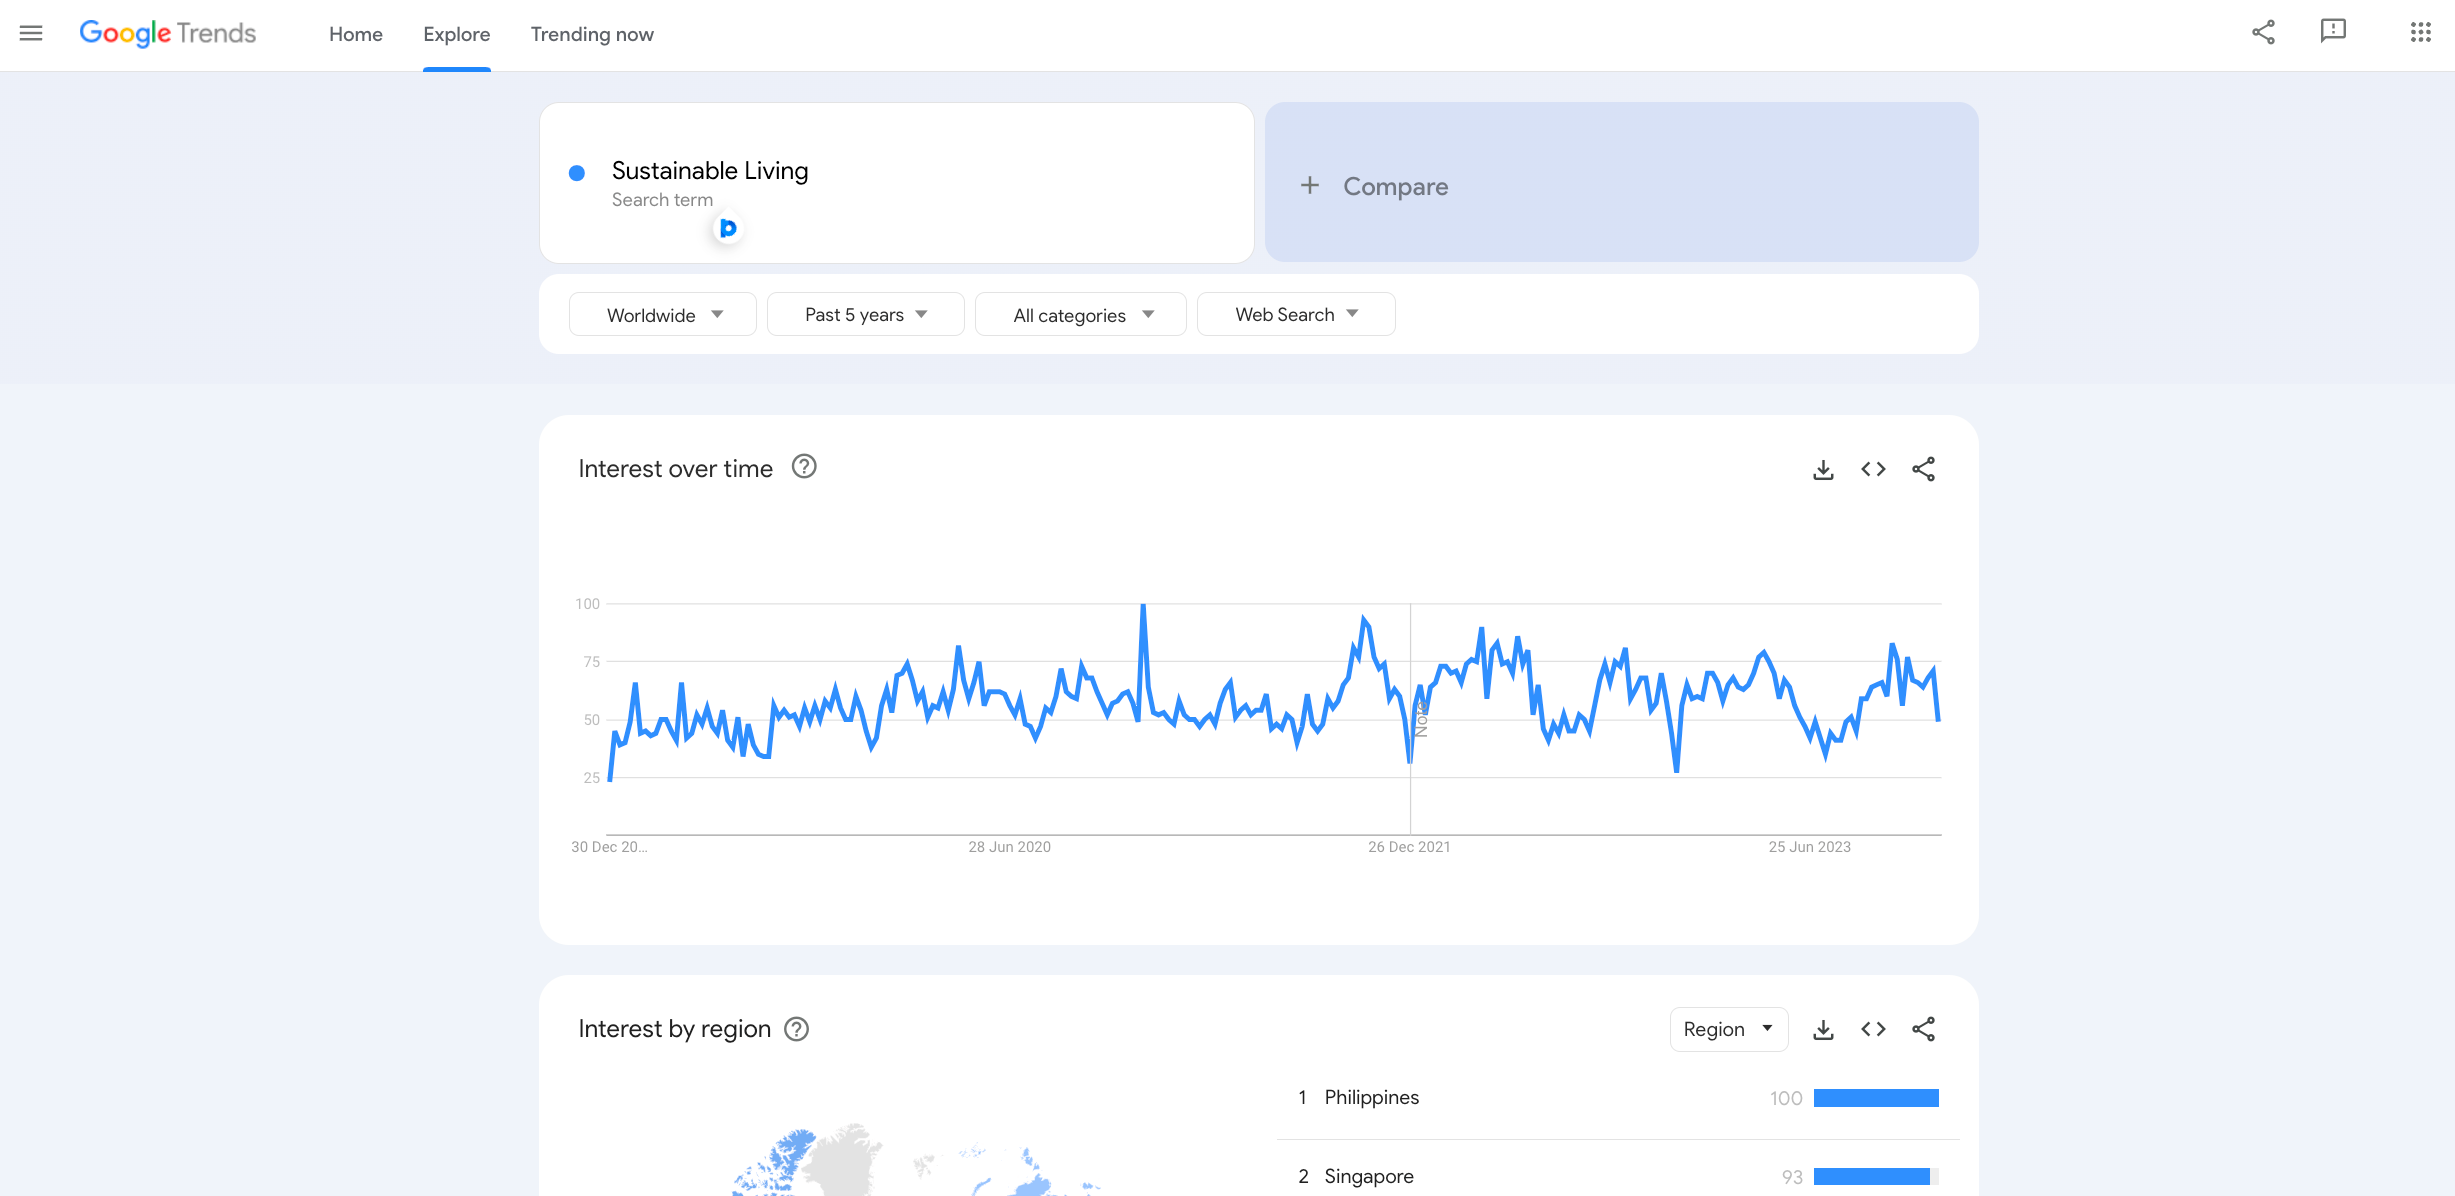Share the Interest by region widget

pos(1923,1029)
